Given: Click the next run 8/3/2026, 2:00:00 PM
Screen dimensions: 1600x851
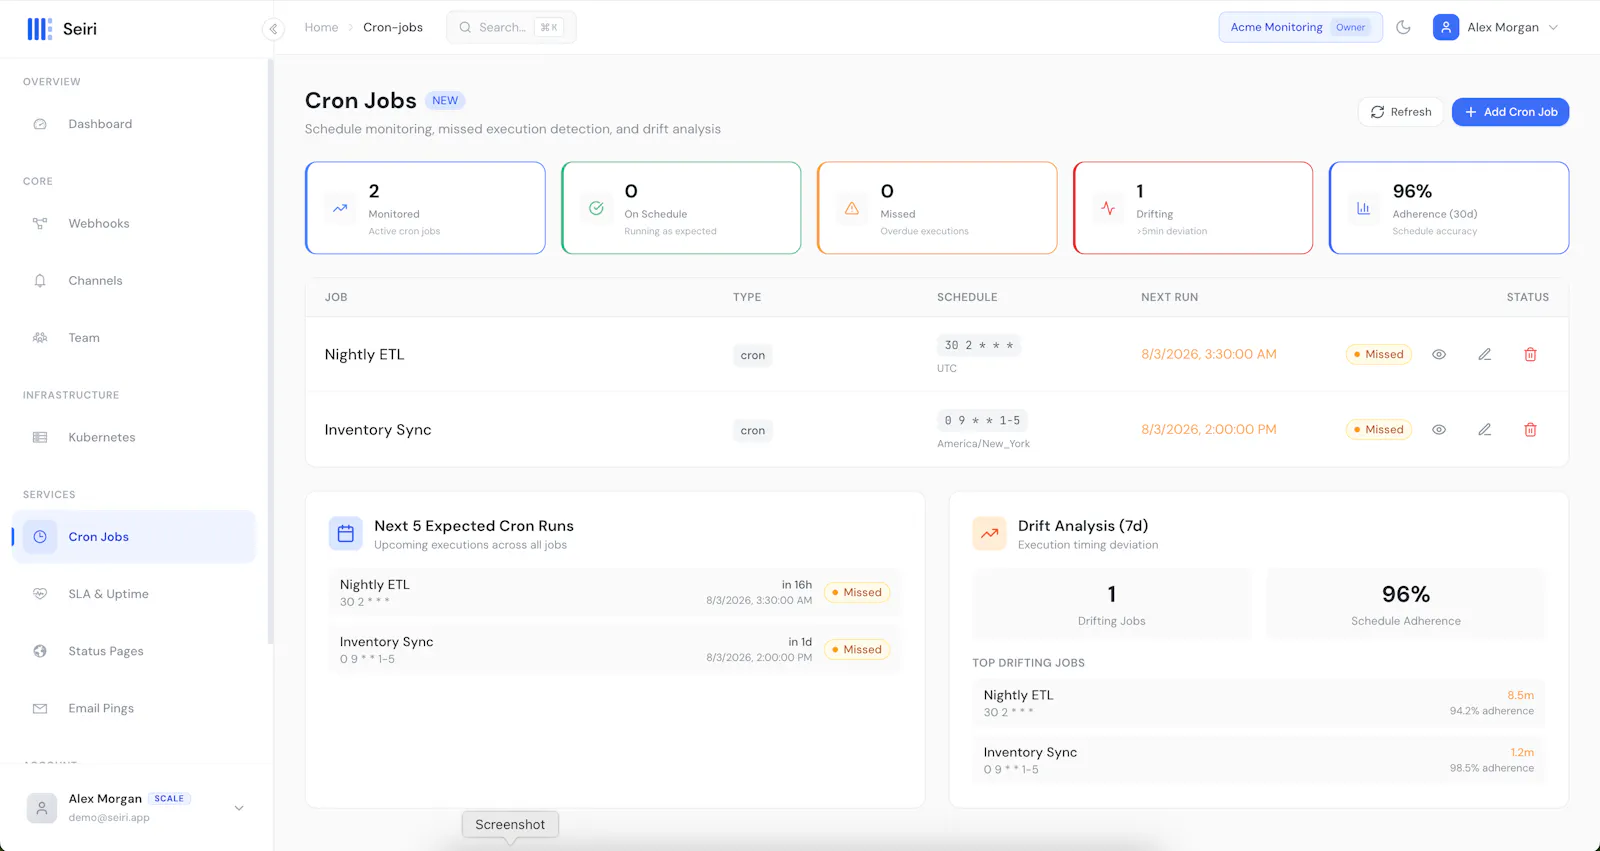Looking at the screenshot, I should (1208, 429).
